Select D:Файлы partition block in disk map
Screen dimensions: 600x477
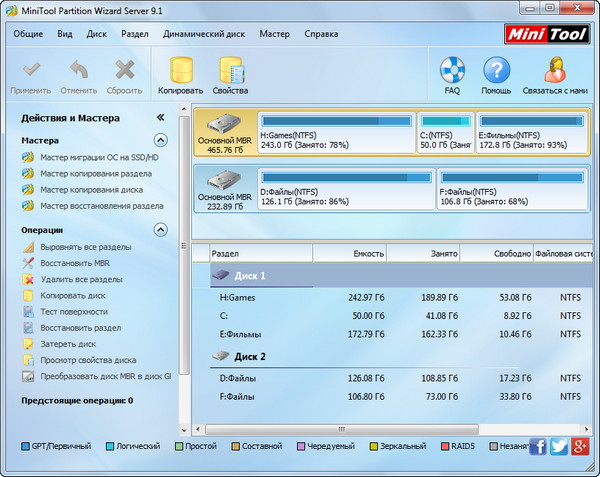pos(346,189)
